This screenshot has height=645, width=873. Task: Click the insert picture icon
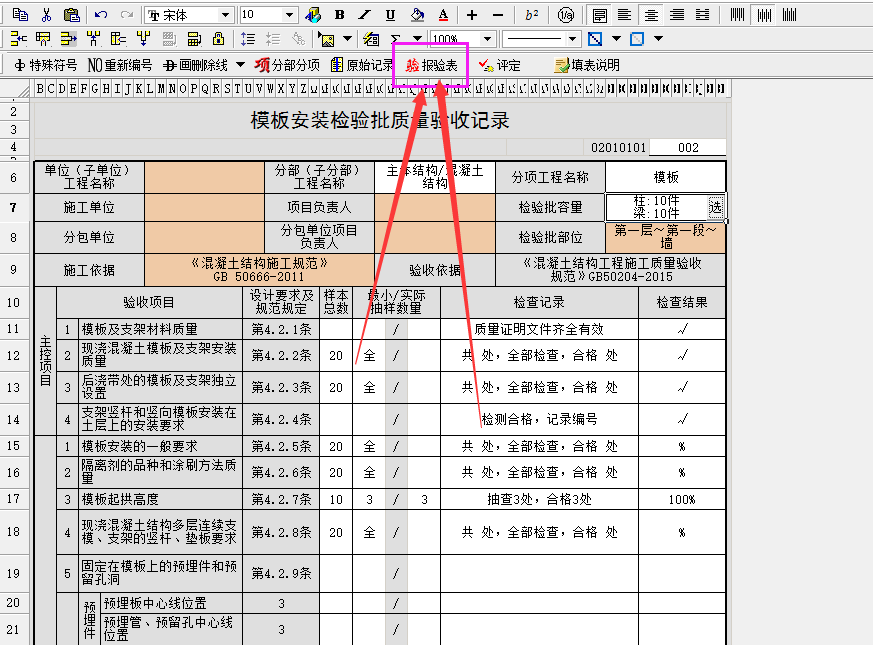tap(326, 39)
